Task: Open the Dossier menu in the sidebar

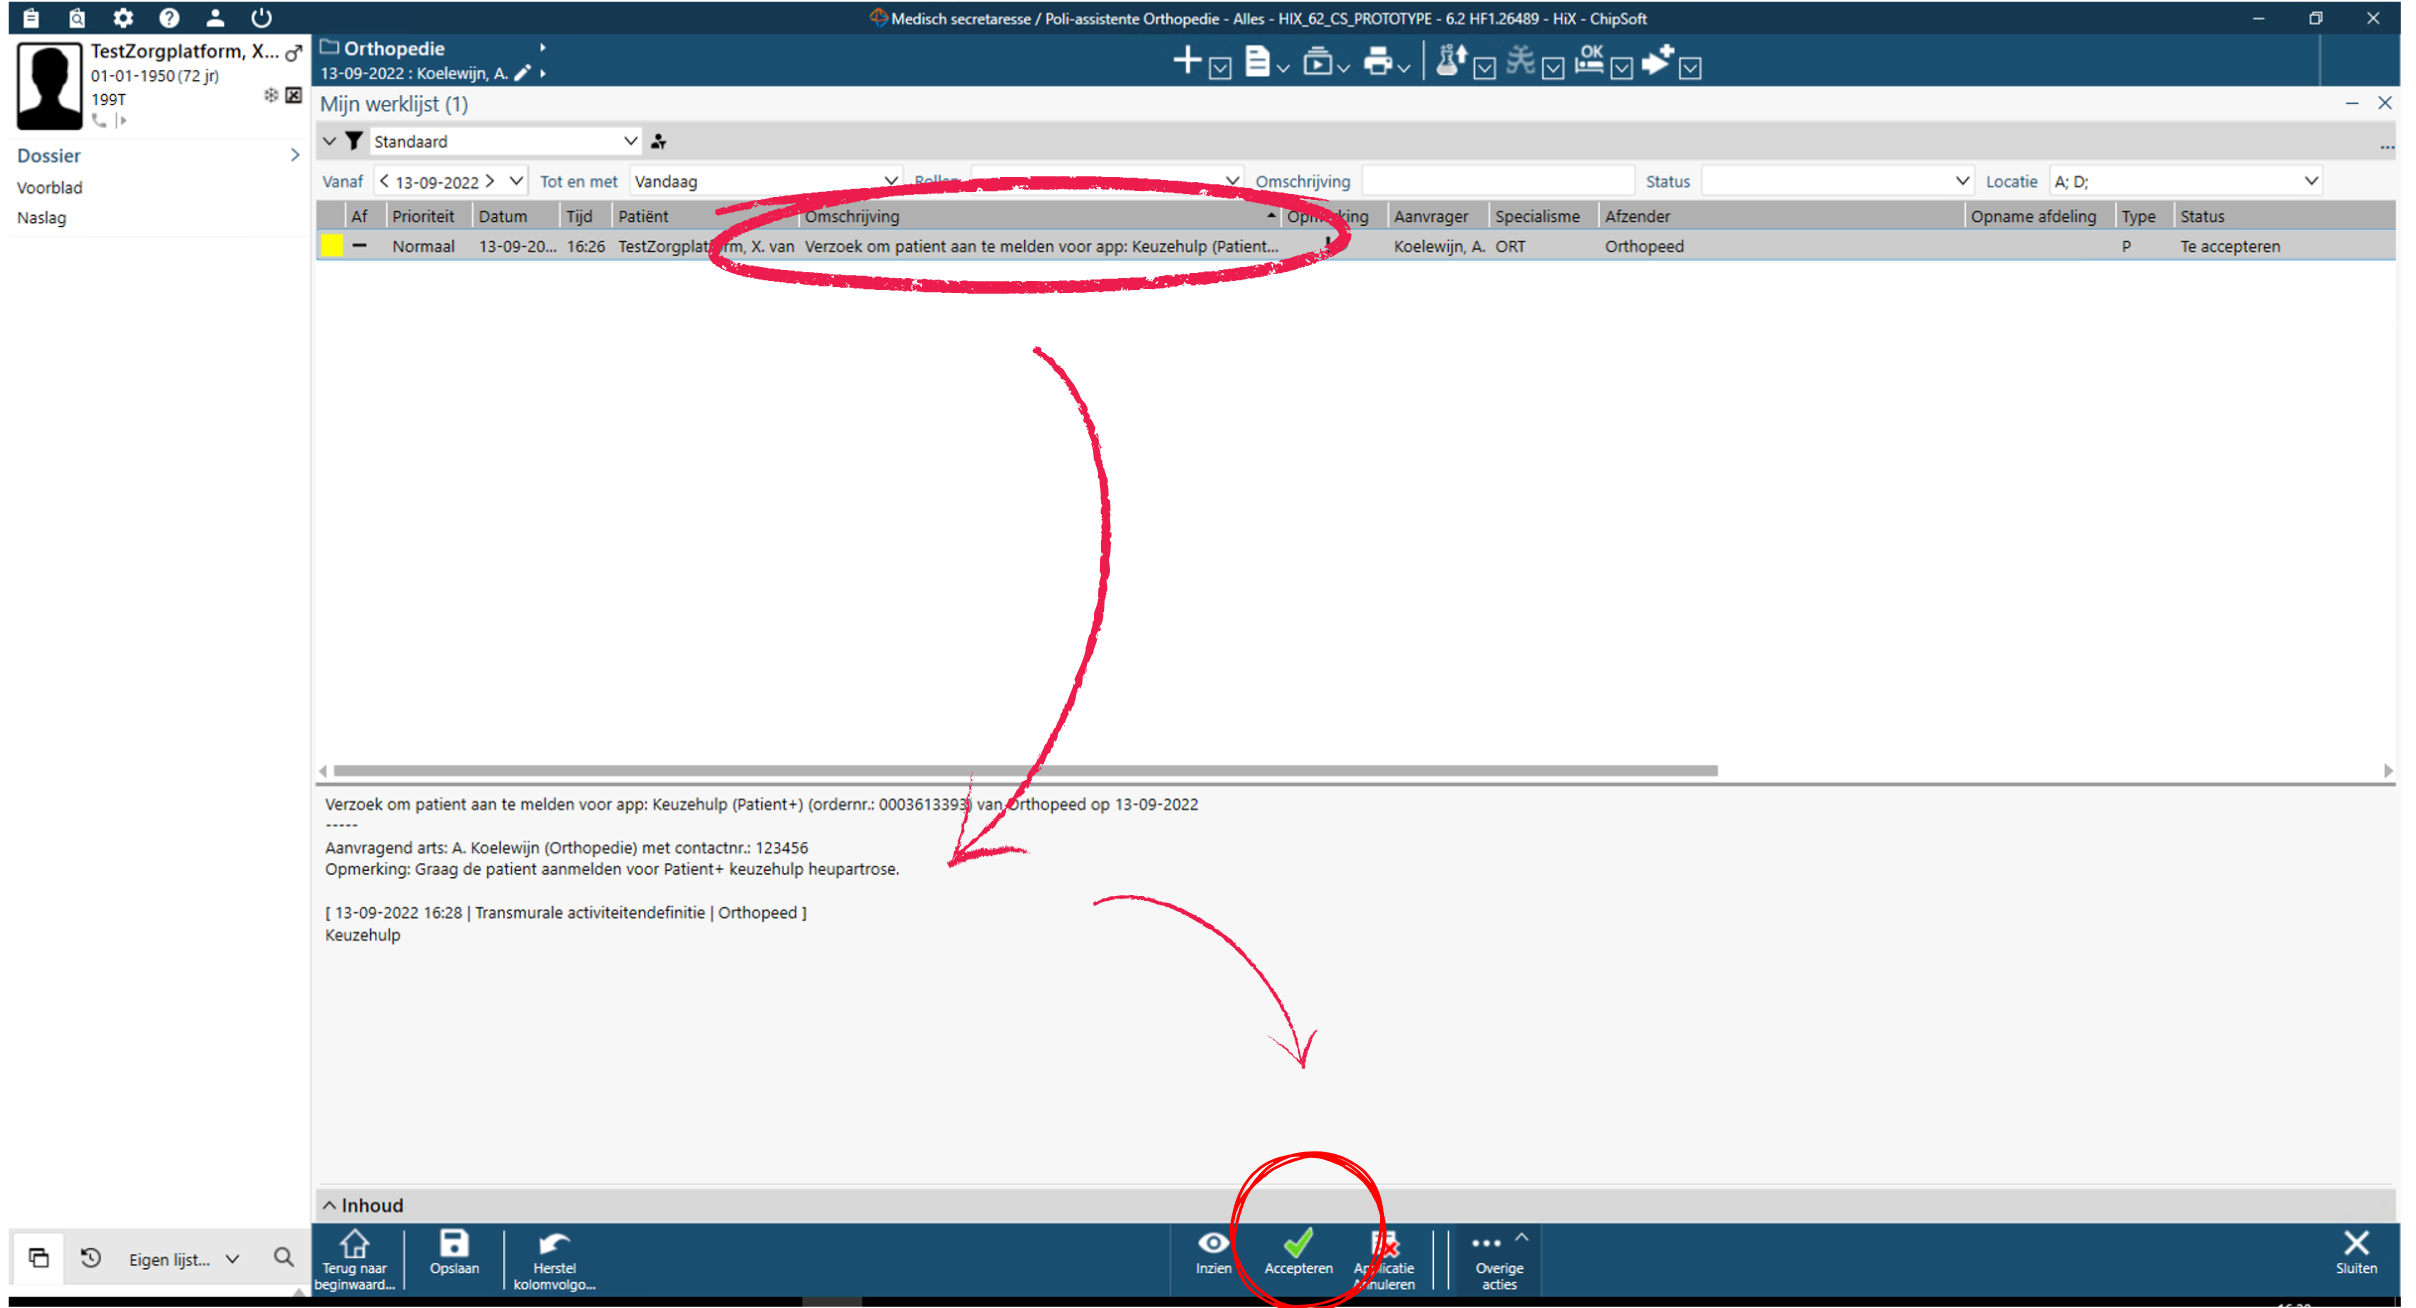Action: click(x=48, y=155)
